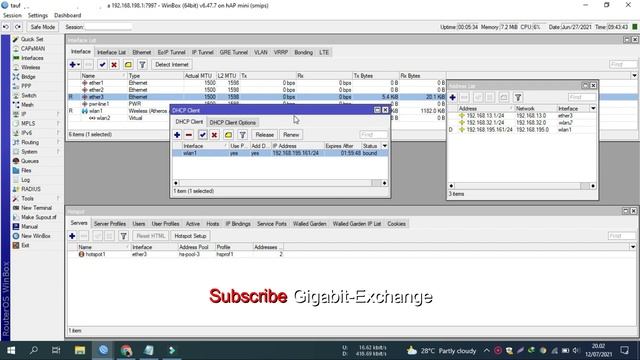Disable selected interface with red X
Image resolution: width=640 pixels, height=360 pixels.
tap(114, 64)
